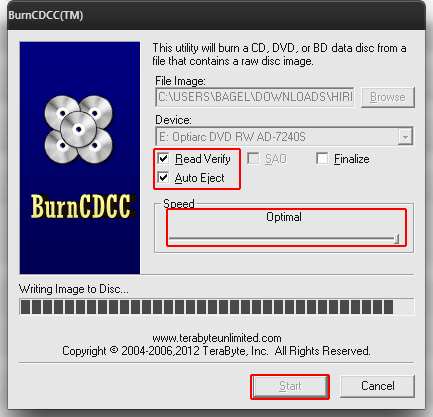This screenshot has width=433, height=417.
Task: Click the yellow BurnCDCC banner text
Action: click(x=83, y=207)
